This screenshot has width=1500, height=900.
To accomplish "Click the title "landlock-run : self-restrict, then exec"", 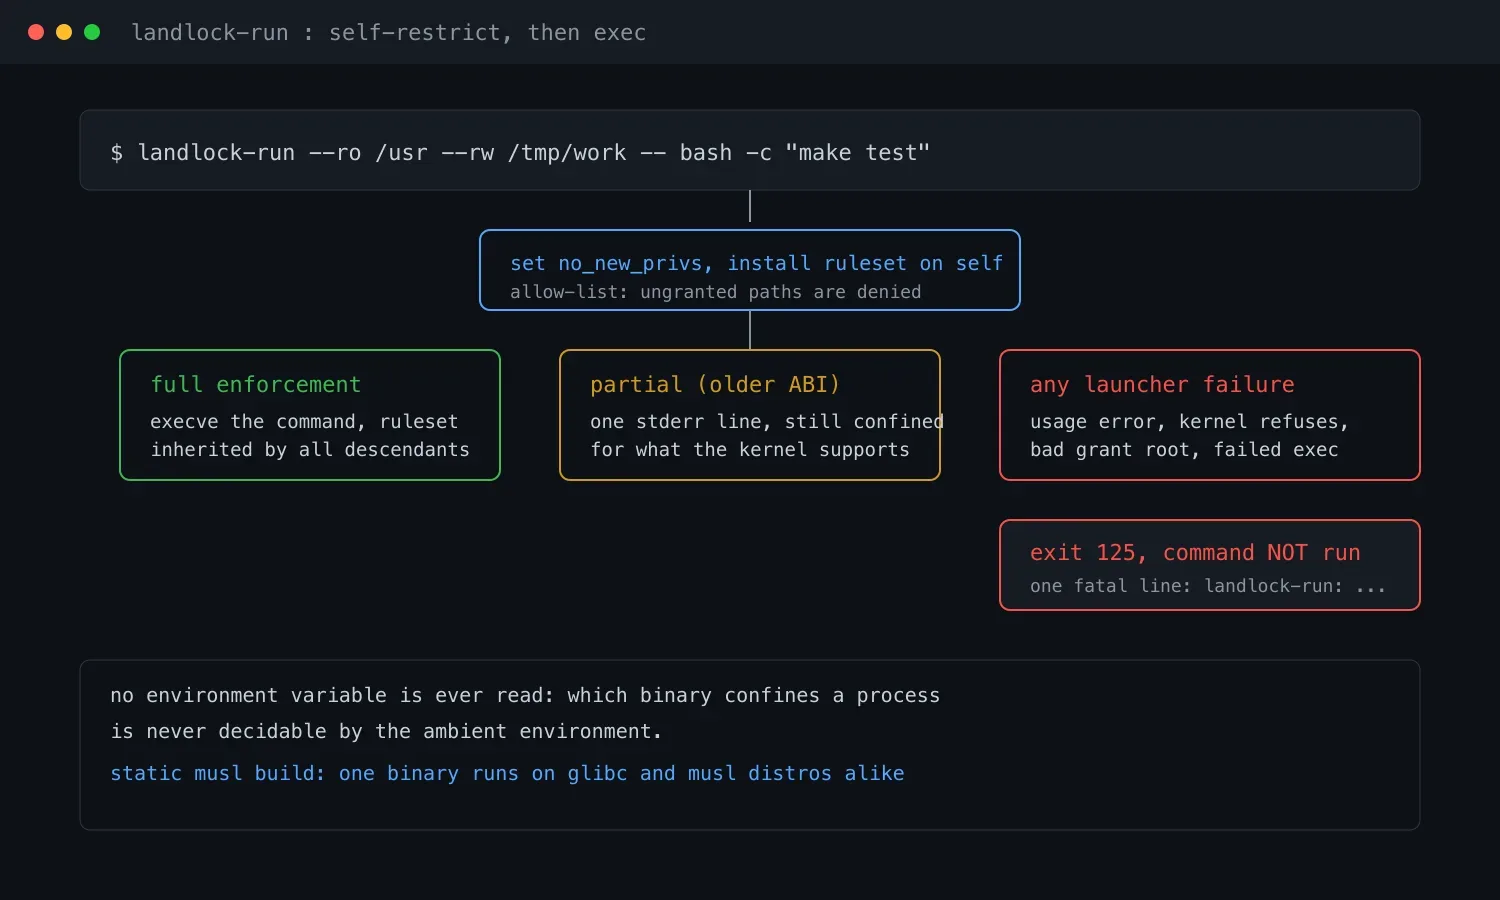I will coord(389,32).
